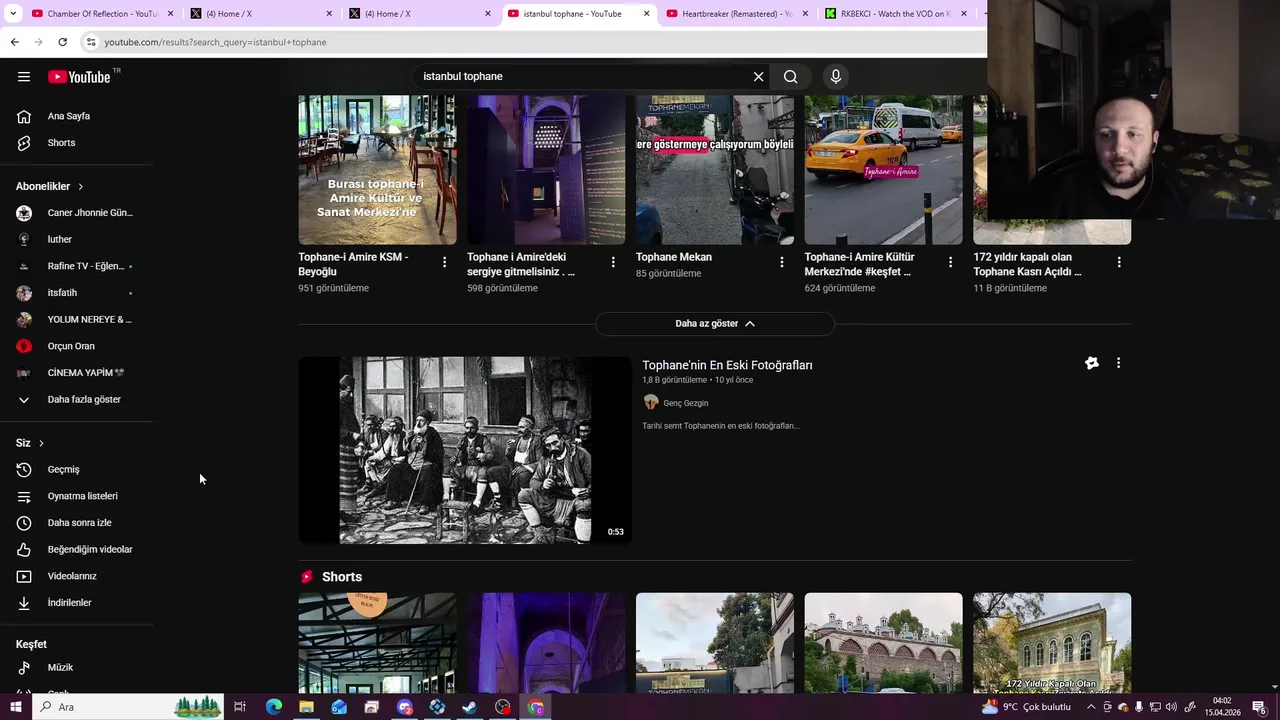Play Tophane'nin En Eski Fotoğrafları thumbnail

tap(465, 450)
